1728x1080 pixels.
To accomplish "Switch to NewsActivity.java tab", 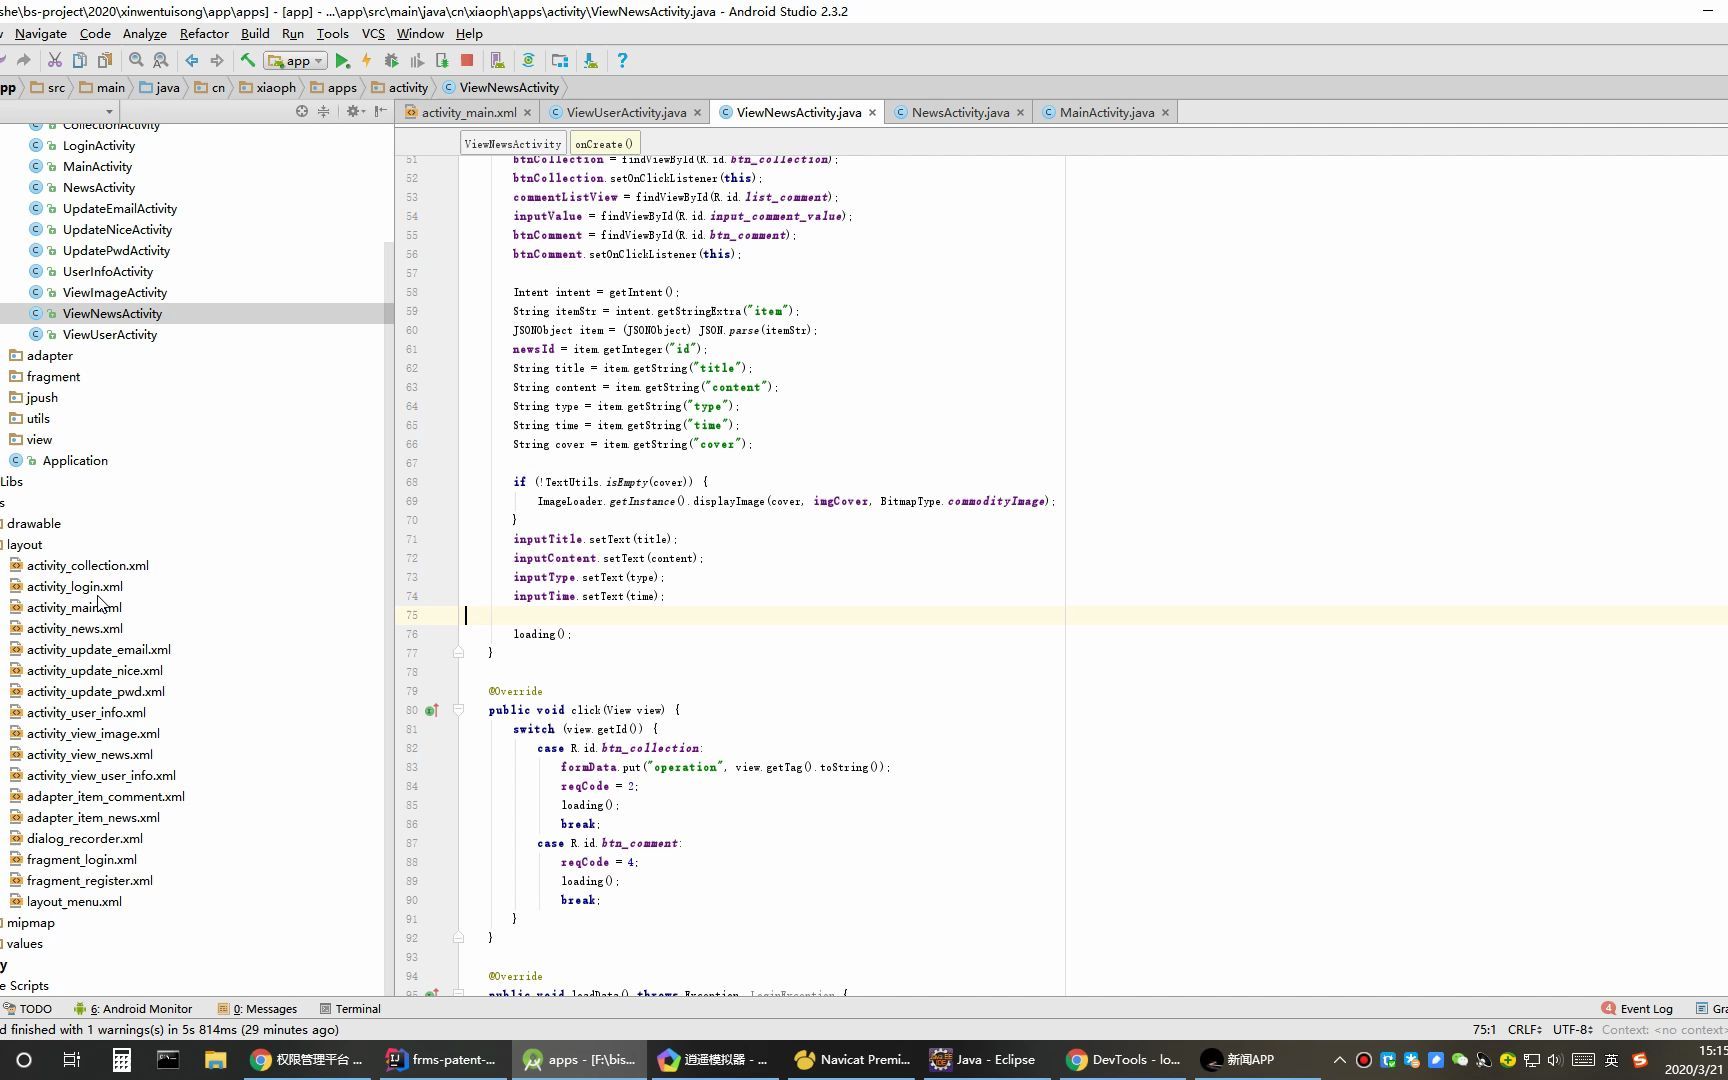I will pos(960,112).
